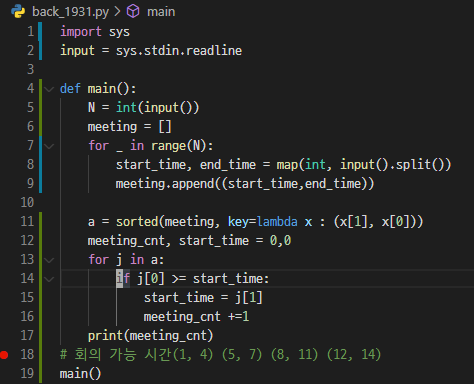Click line number 4 in gutter
474x384 pixels.
click(x=31, y=88)
